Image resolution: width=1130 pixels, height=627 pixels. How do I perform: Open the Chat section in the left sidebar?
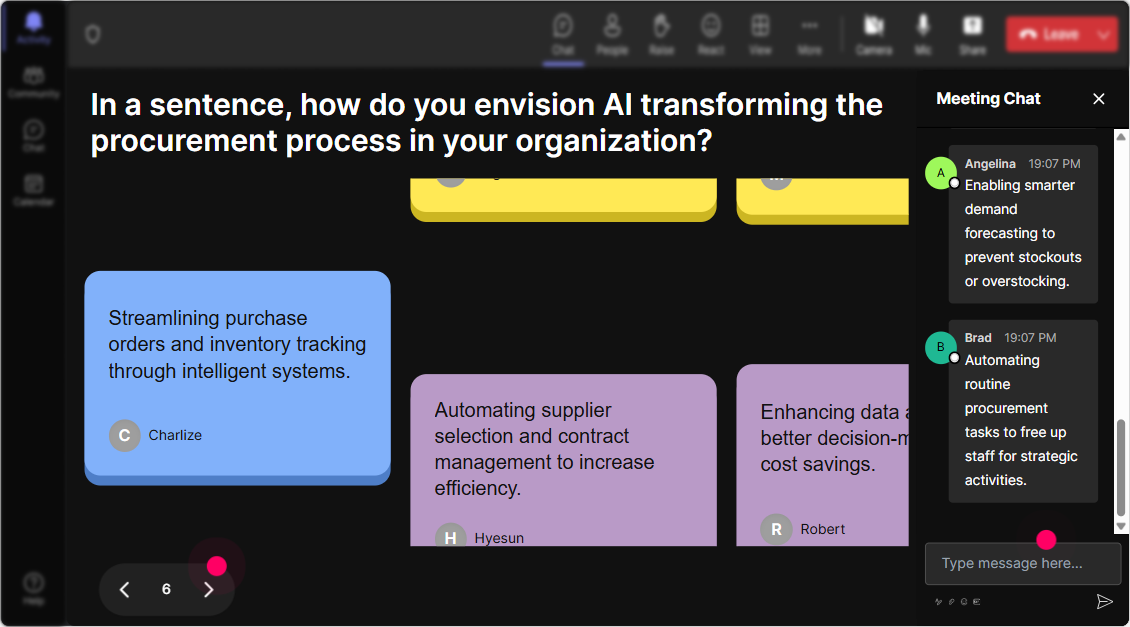point(33,136)
